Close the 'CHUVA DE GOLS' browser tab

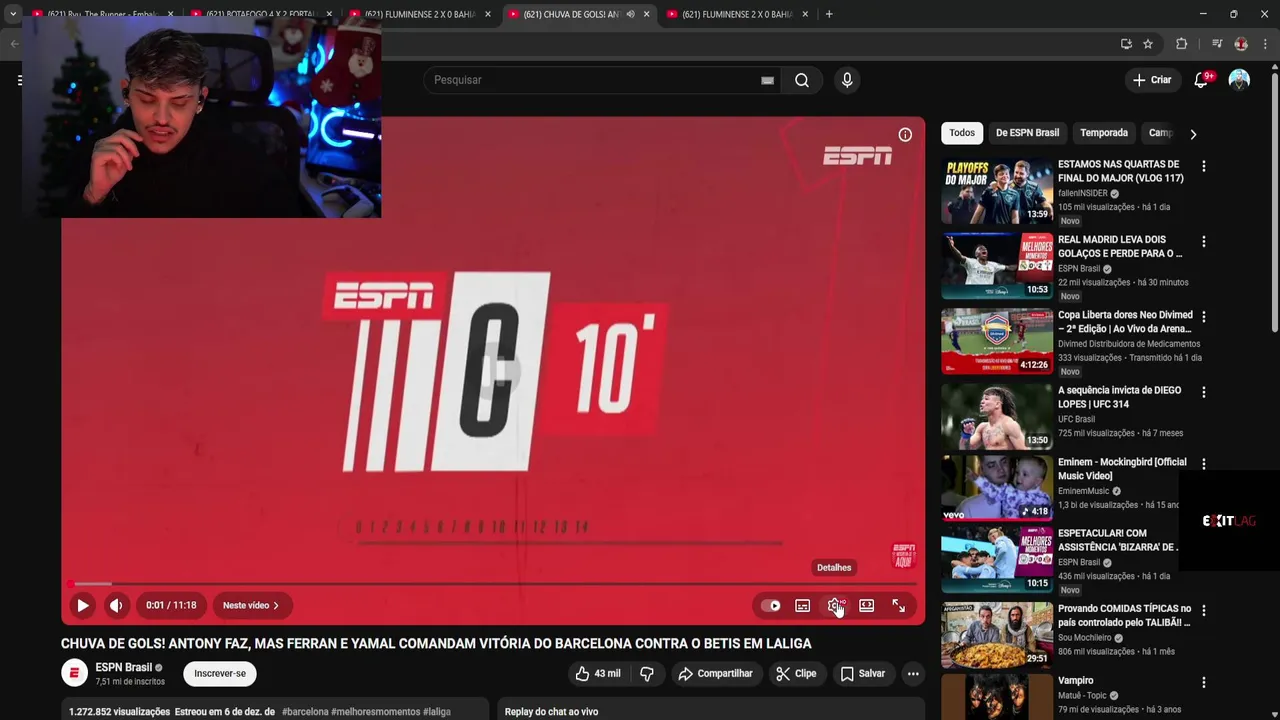[647, 14]
